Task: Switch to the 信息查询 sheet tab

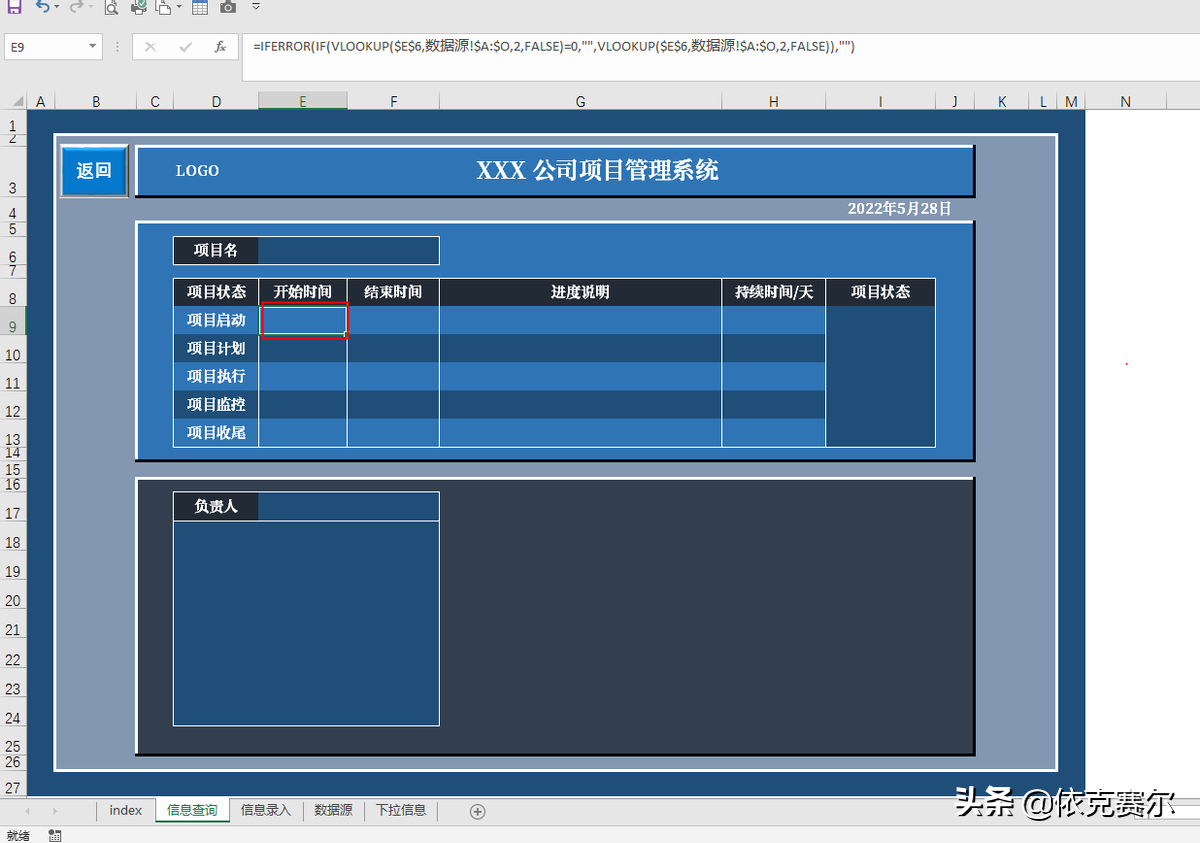Action: click(192, 810)
